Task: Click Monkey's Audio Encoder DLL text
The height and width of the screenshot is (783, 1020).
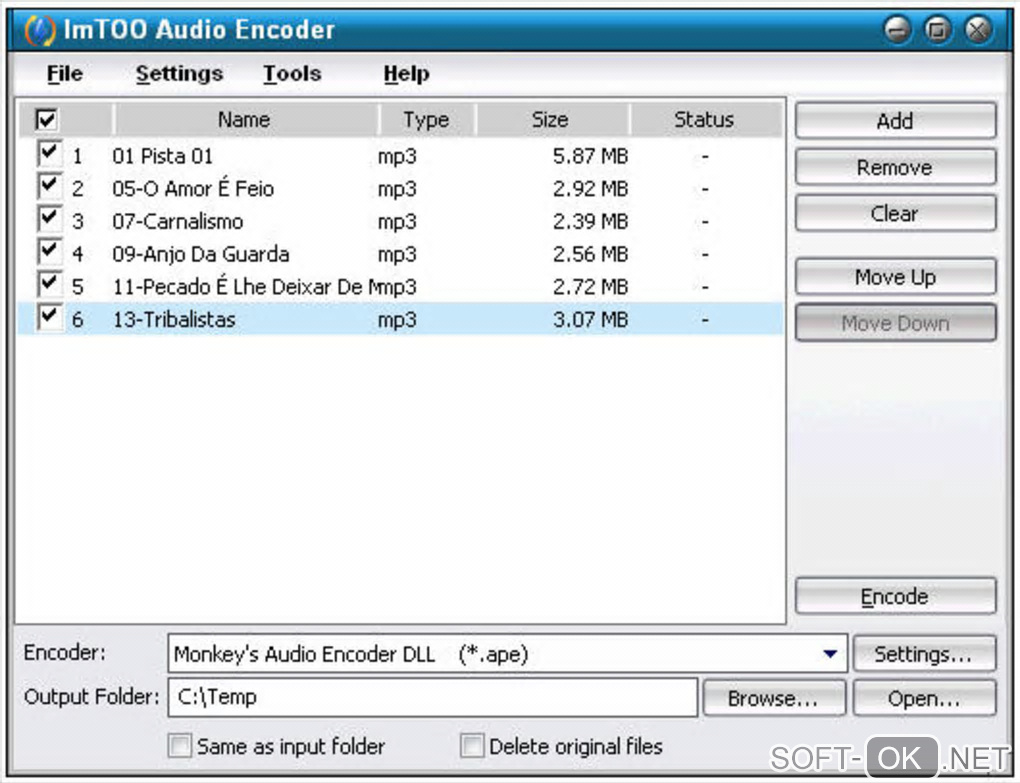Action: click(x=304, y=654)
